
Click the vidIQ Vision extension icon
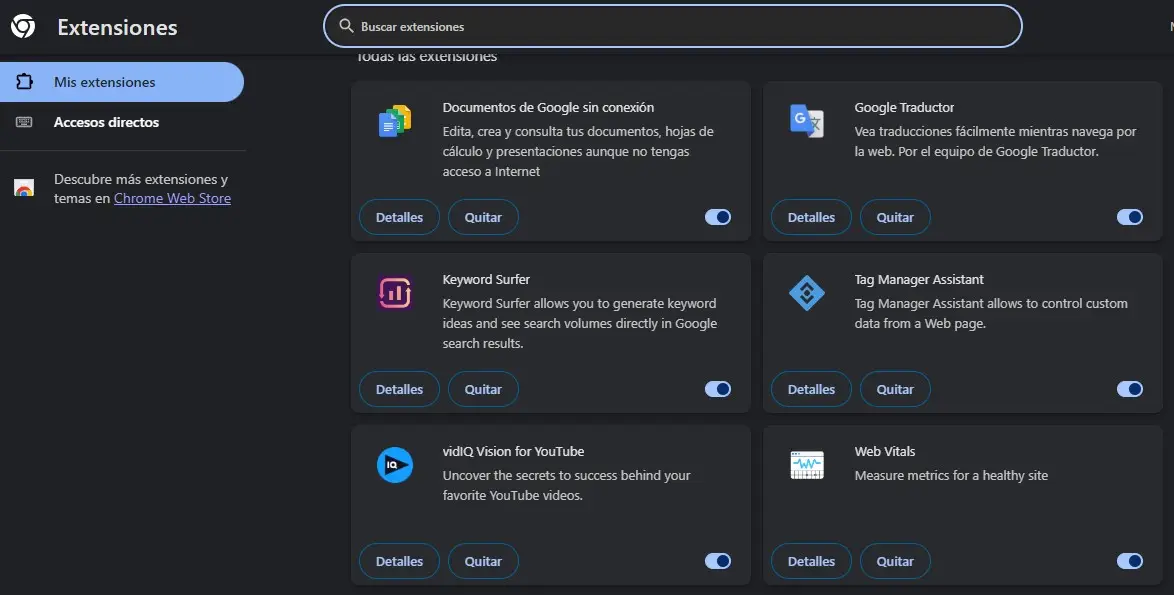point(395,466)
